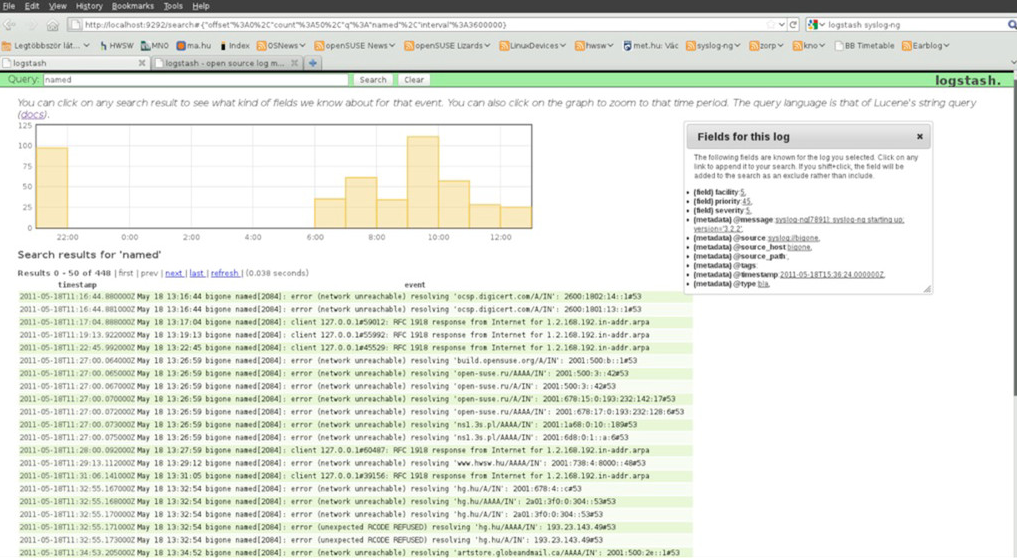Expand the OSNews feed bookmark
This screenshot has width=1017, height=558.
click(281, 45)
